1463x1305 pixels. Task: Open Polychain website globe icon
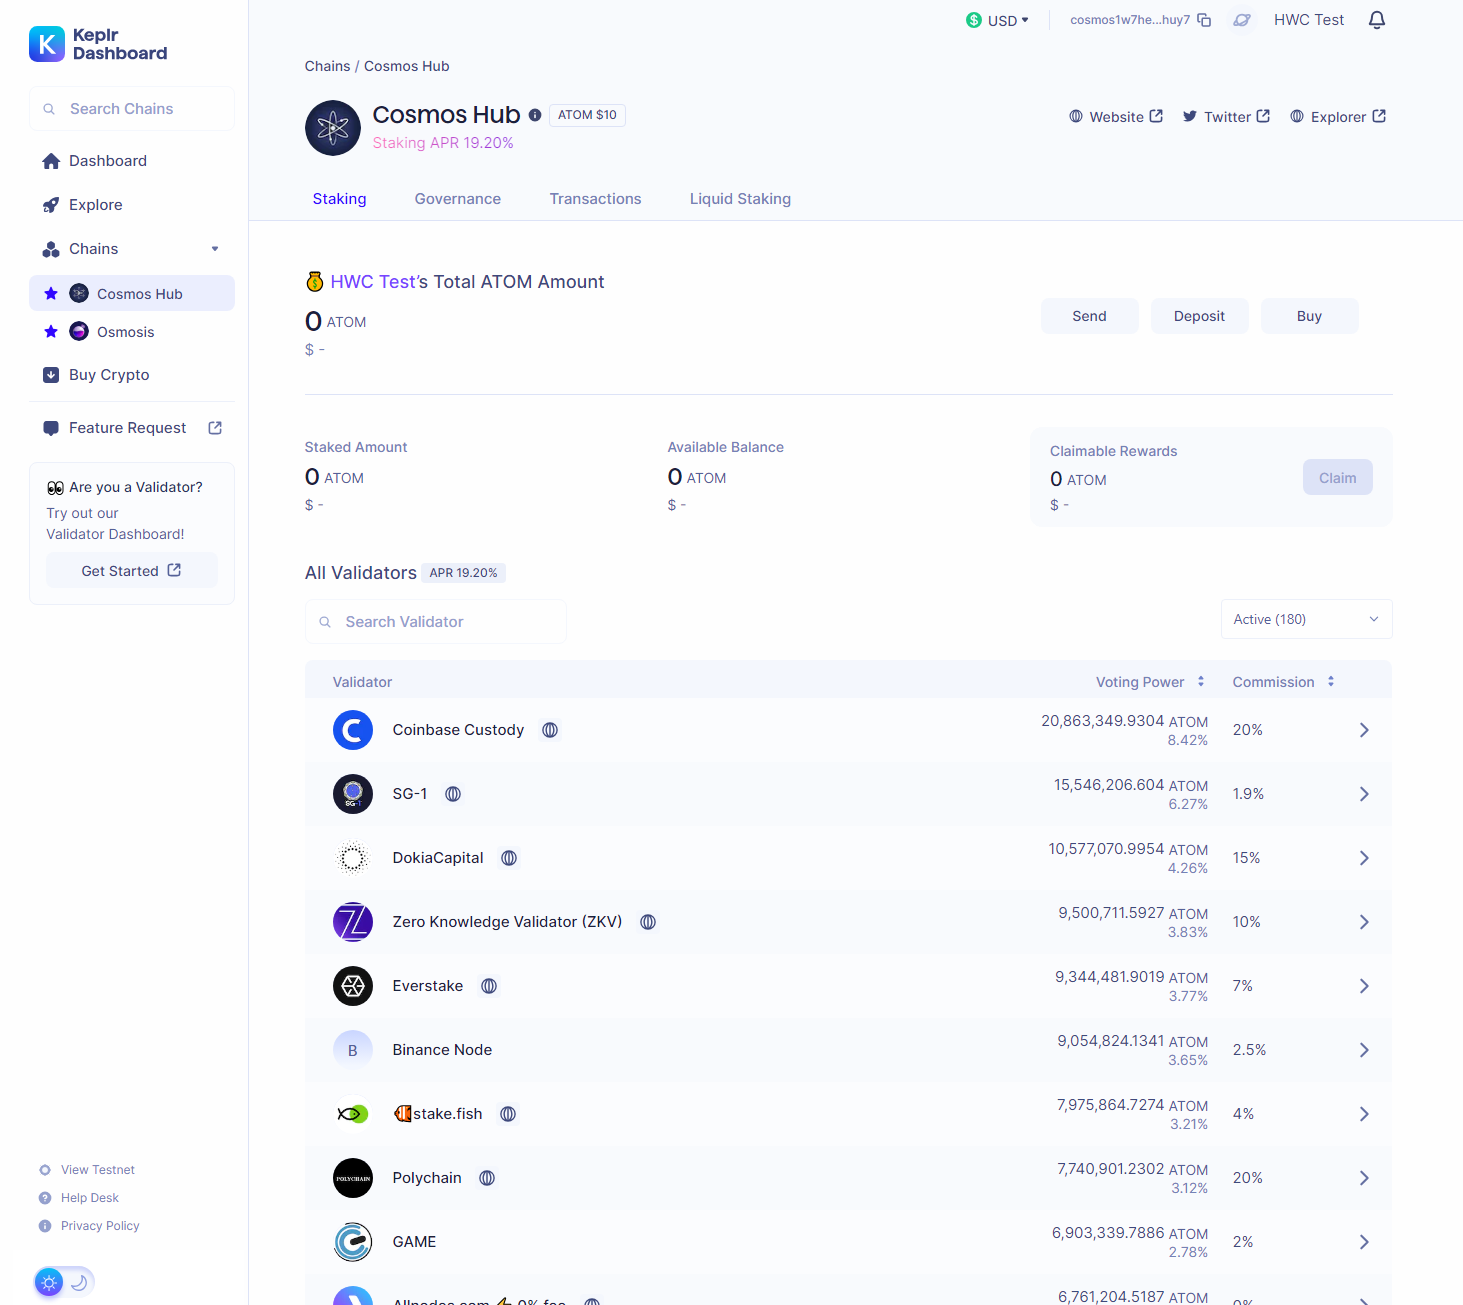coord(487,1178)
